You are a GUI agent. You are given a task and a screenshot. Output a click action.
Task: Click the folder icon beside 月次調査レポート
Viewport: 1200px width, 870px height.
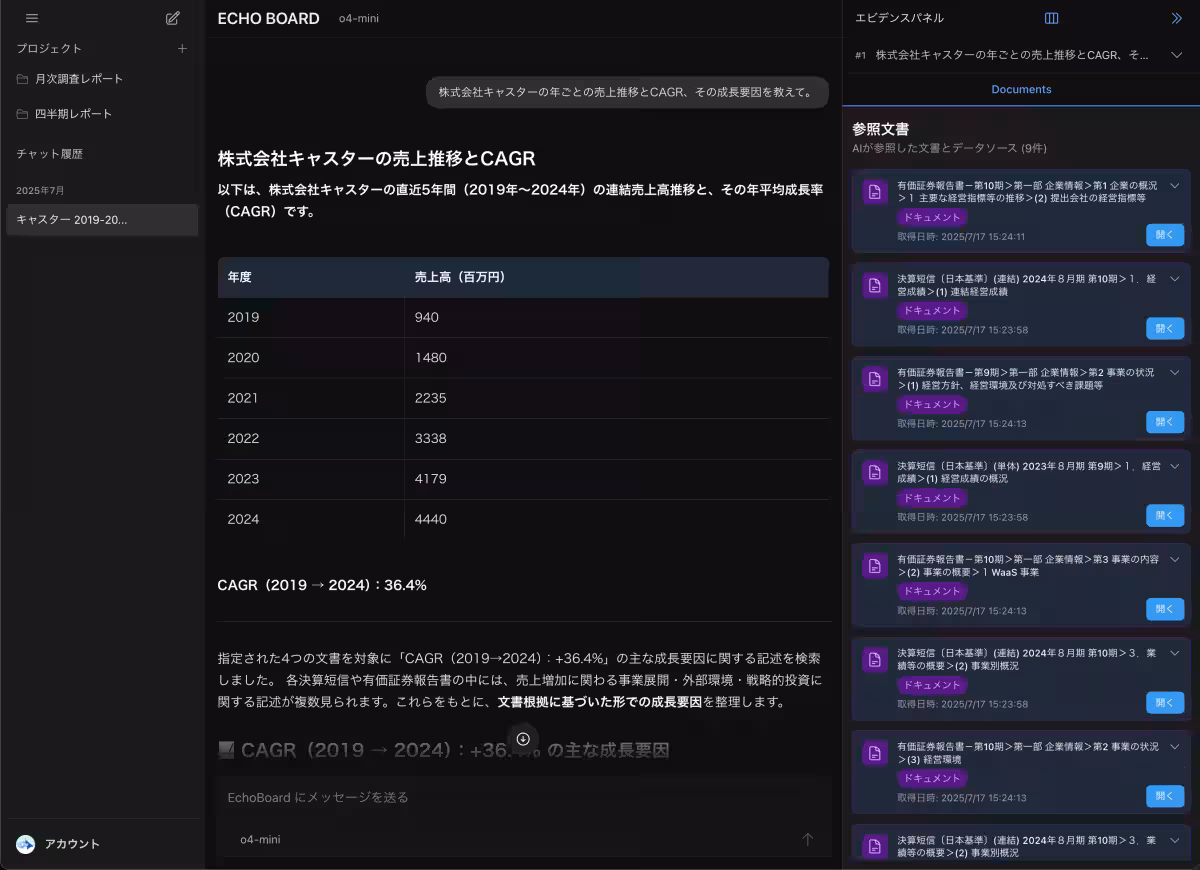click(22, 78)
